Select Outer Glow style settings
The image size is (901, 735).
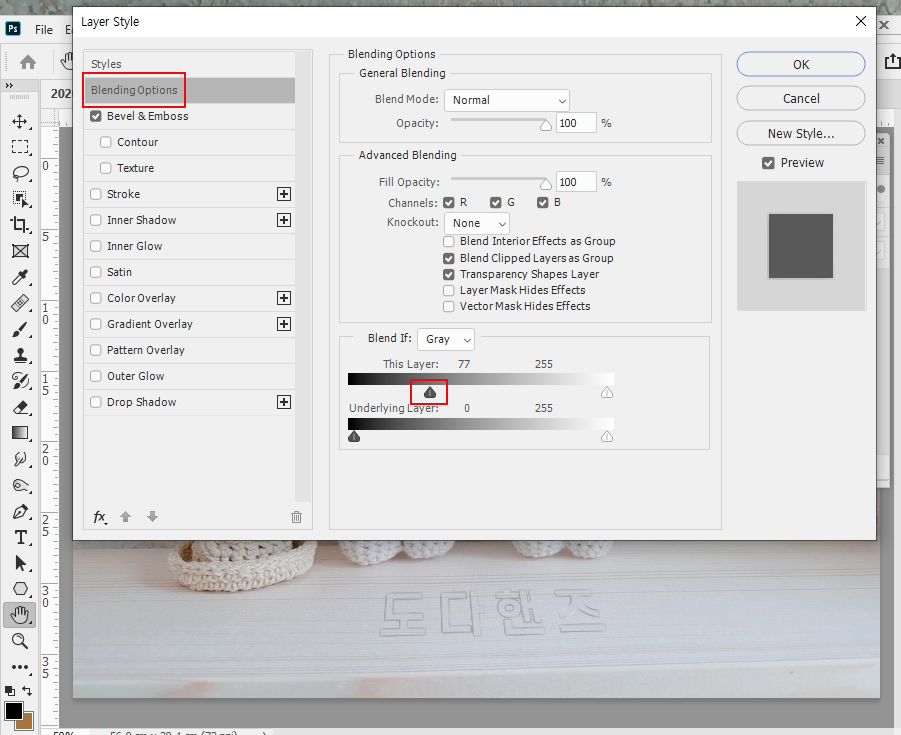(136, 376)
